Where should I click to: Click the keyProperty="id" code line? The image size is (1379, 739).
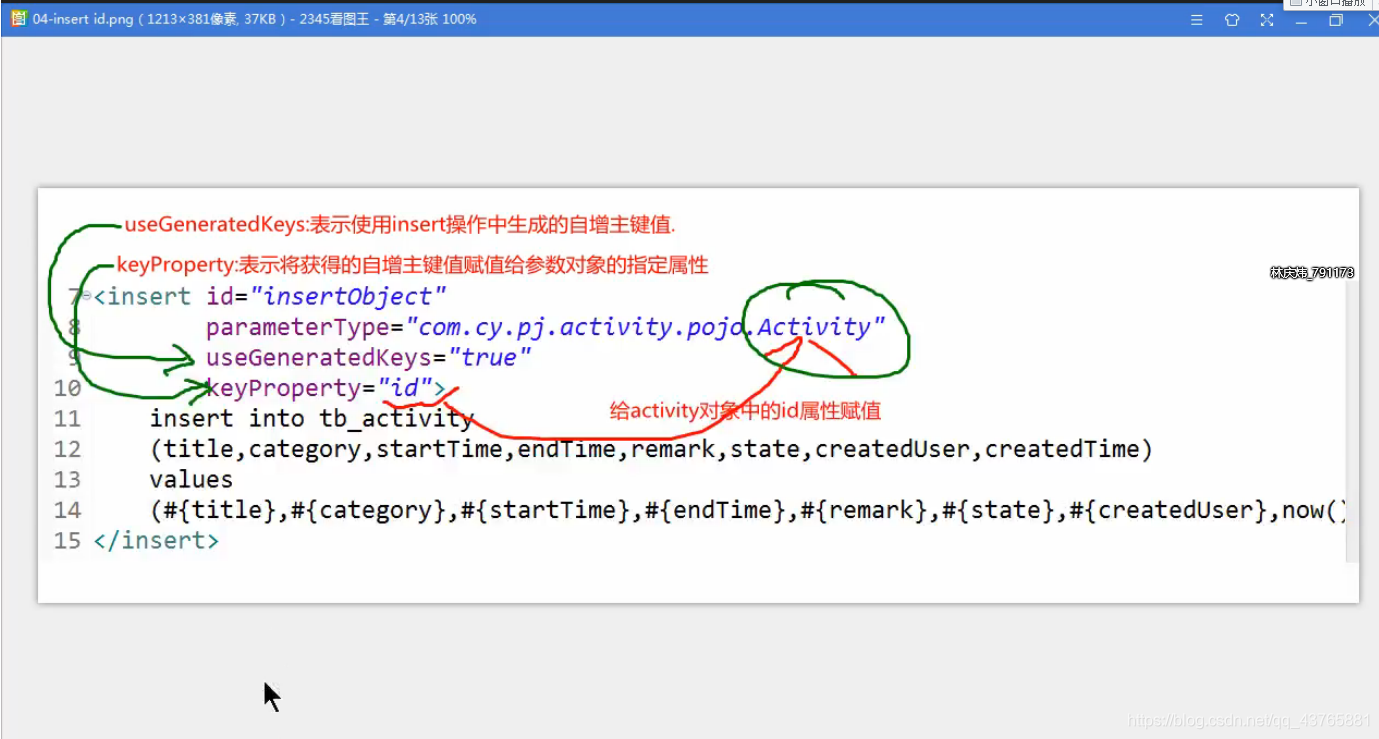pos(326,388)
